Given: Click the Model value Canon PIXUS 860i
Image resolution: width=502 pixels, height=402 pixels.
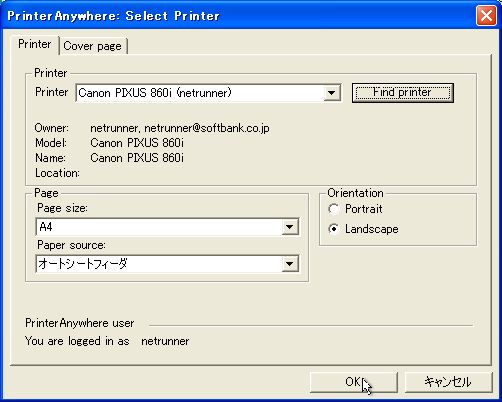Looking at the screenshot, I should tap(137, 143).
